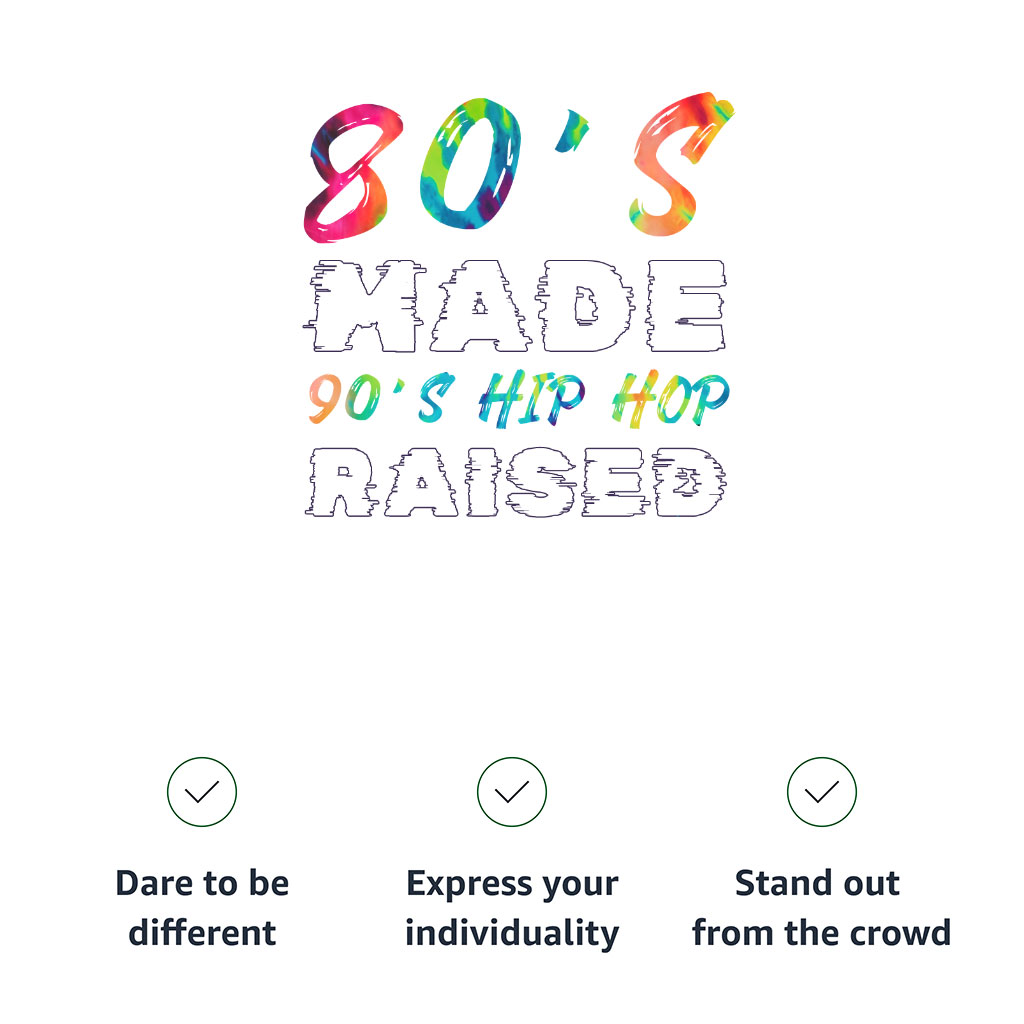Click the Dare to be different caption
Screen dimensions: 1024x1024
[x=202, y=908]
